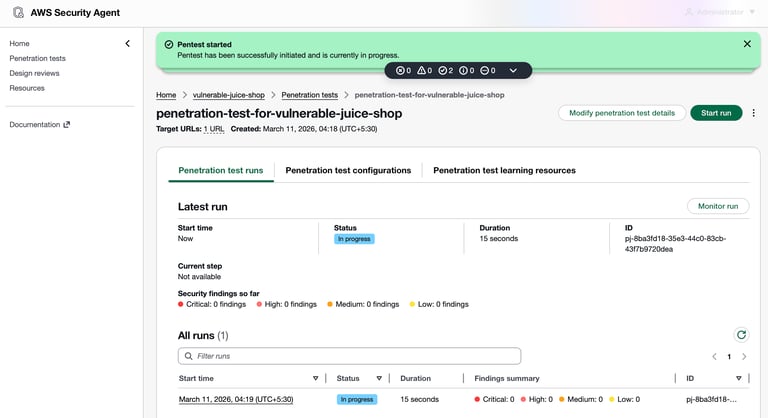Click the Findings summary column header
The height and width of the screenshot is (418, 768).
507,378
